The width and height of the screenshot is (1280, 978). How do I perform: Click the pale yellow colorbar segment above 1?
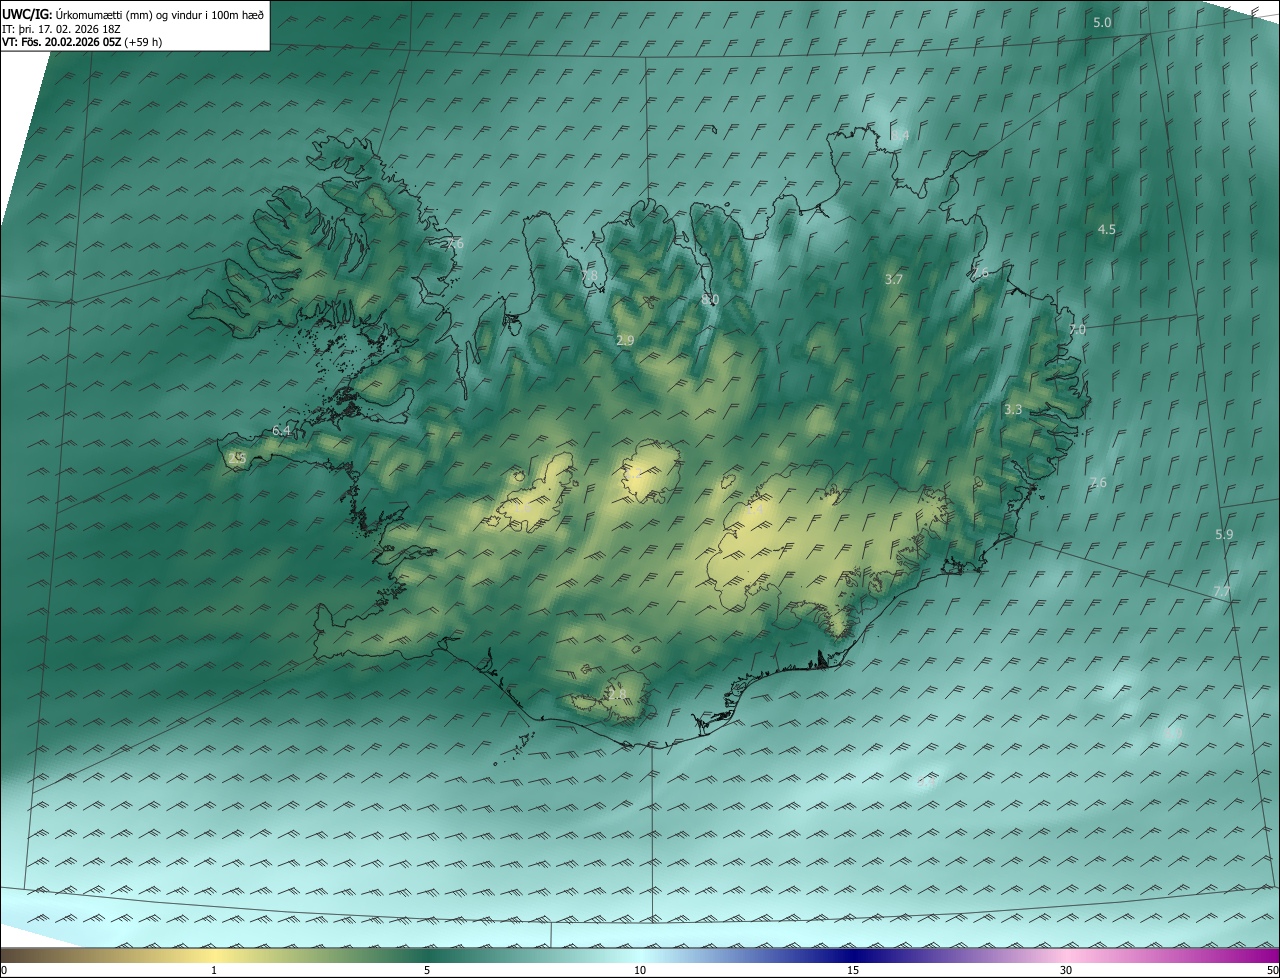[214, 955]
